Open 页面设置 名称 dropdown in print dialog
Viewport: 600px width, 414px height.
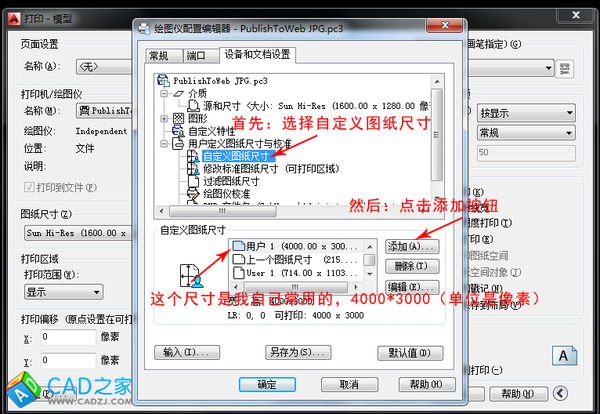coord(104,67)
